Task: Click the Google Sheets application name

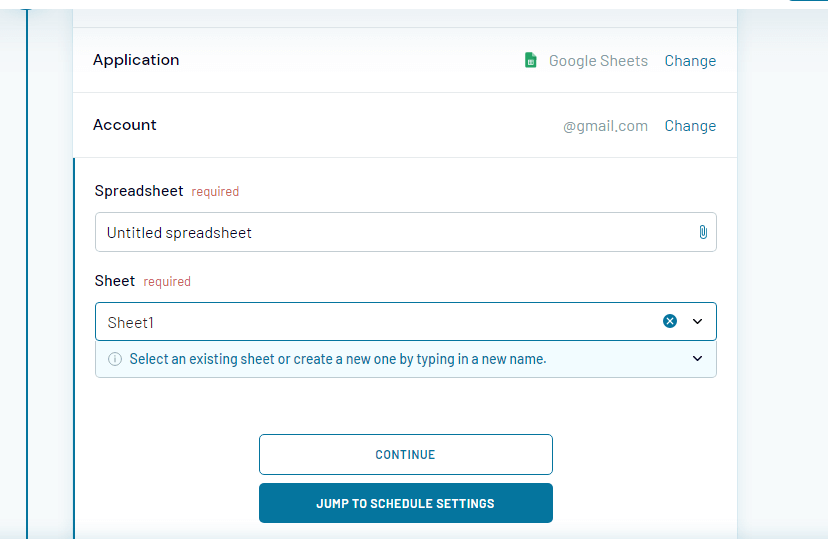Action: tap(598, 61)
